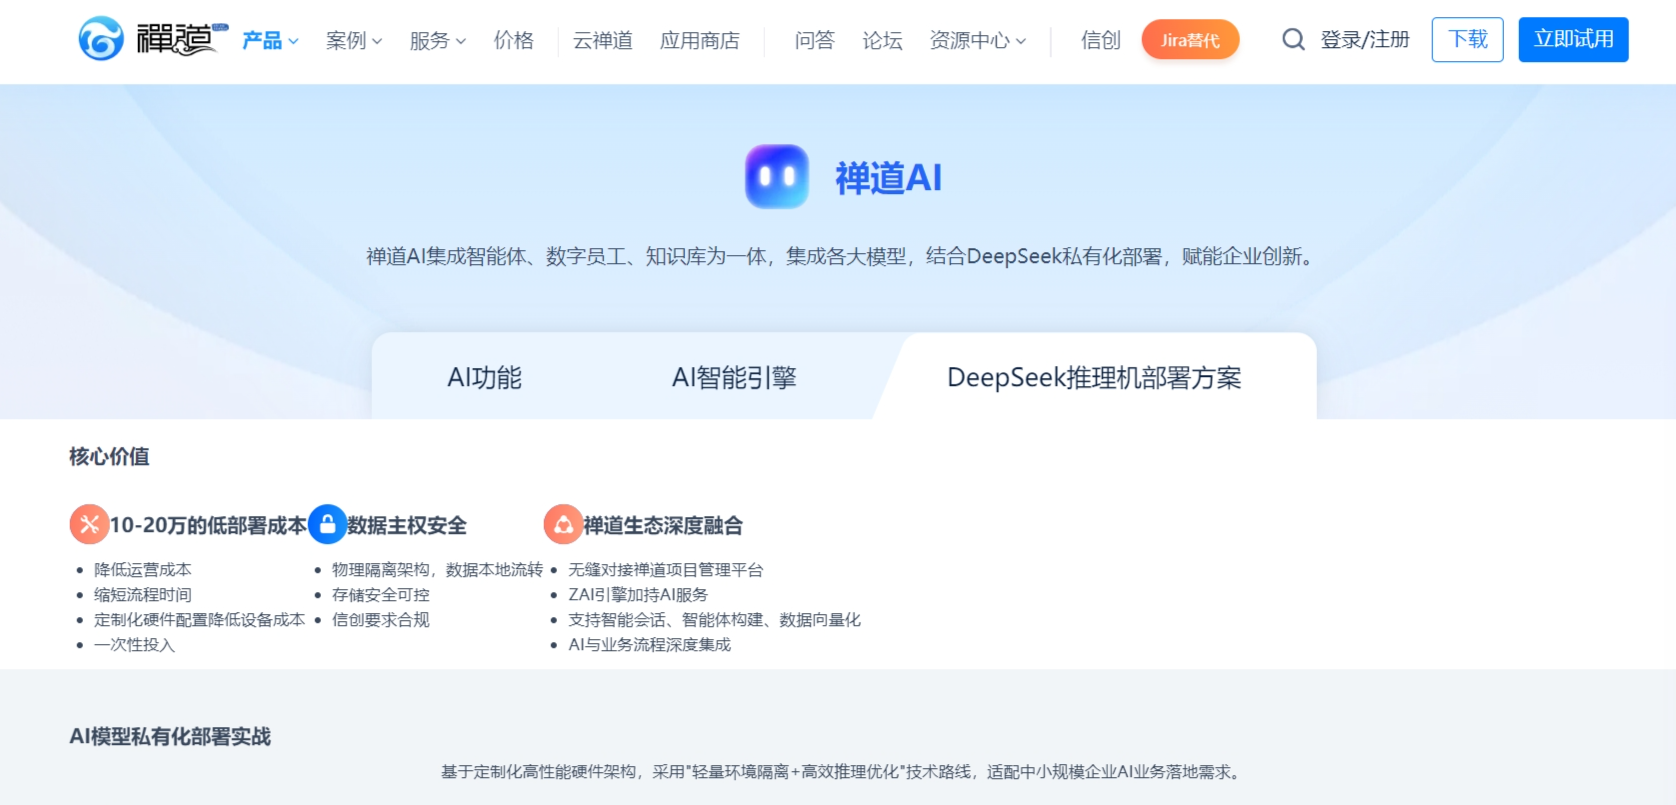Open the search magnifier icon
Image resolution: width=1676 pixels, height=805 pixels.
1293,40
